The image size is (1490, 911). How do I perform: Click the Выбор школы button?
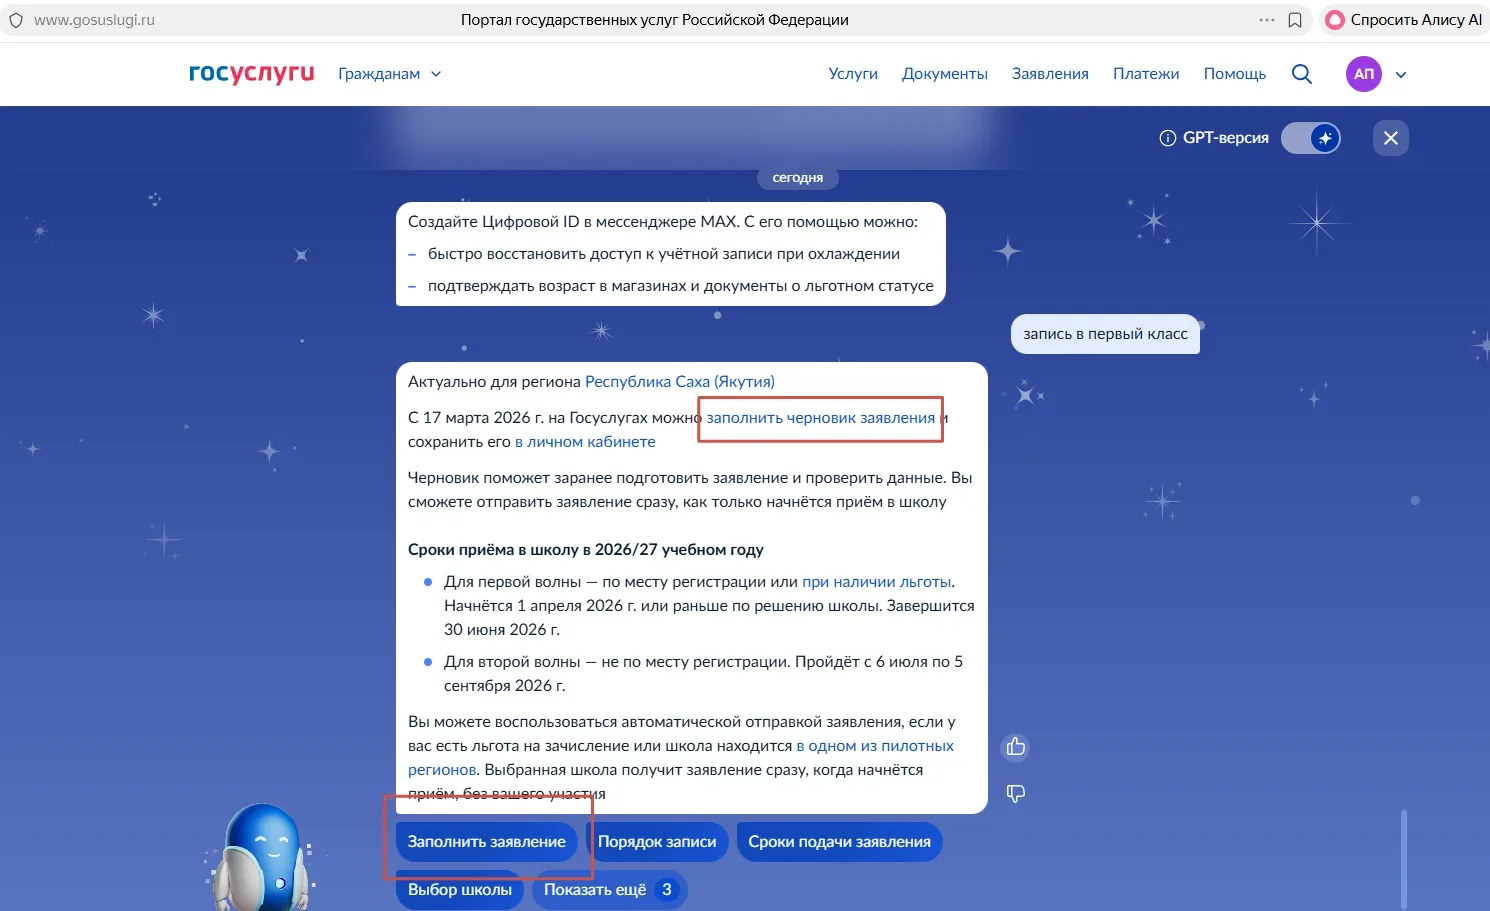click(x=460, y=890)
